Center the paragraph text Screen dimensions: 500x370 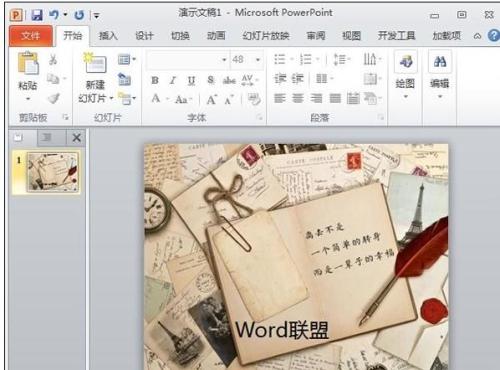coord(298,98)
